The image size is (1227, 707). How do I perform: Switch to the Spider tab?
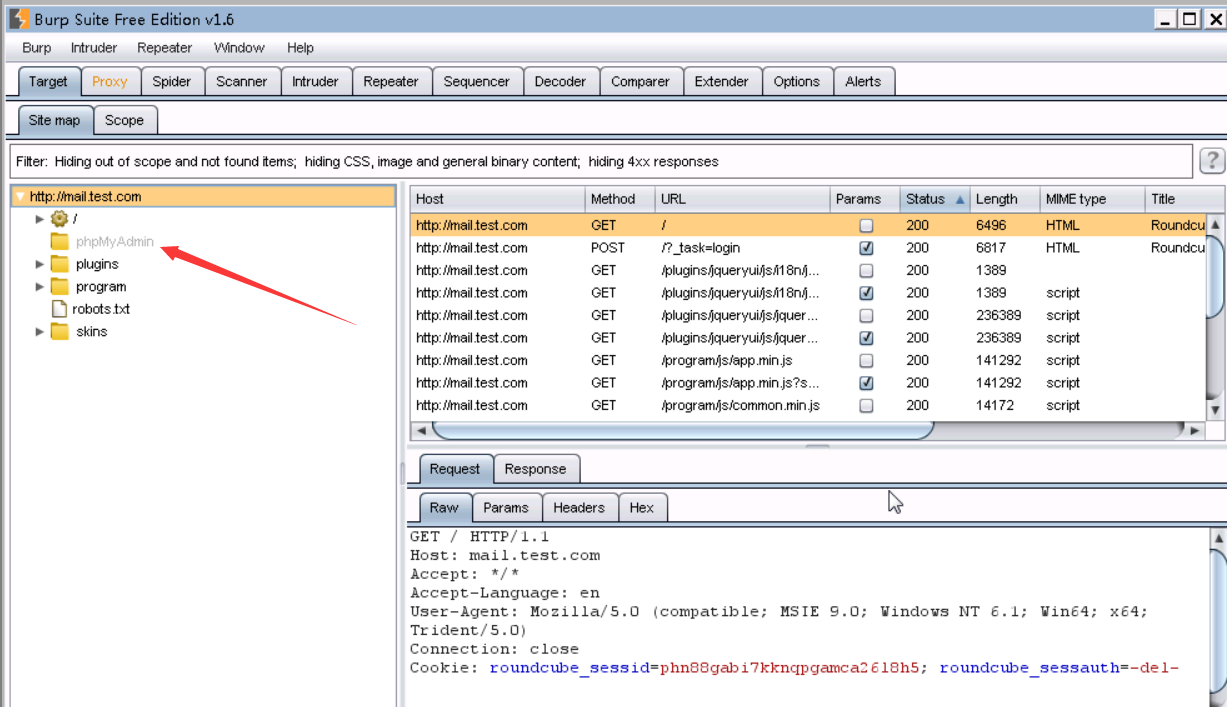pos(172,82)
